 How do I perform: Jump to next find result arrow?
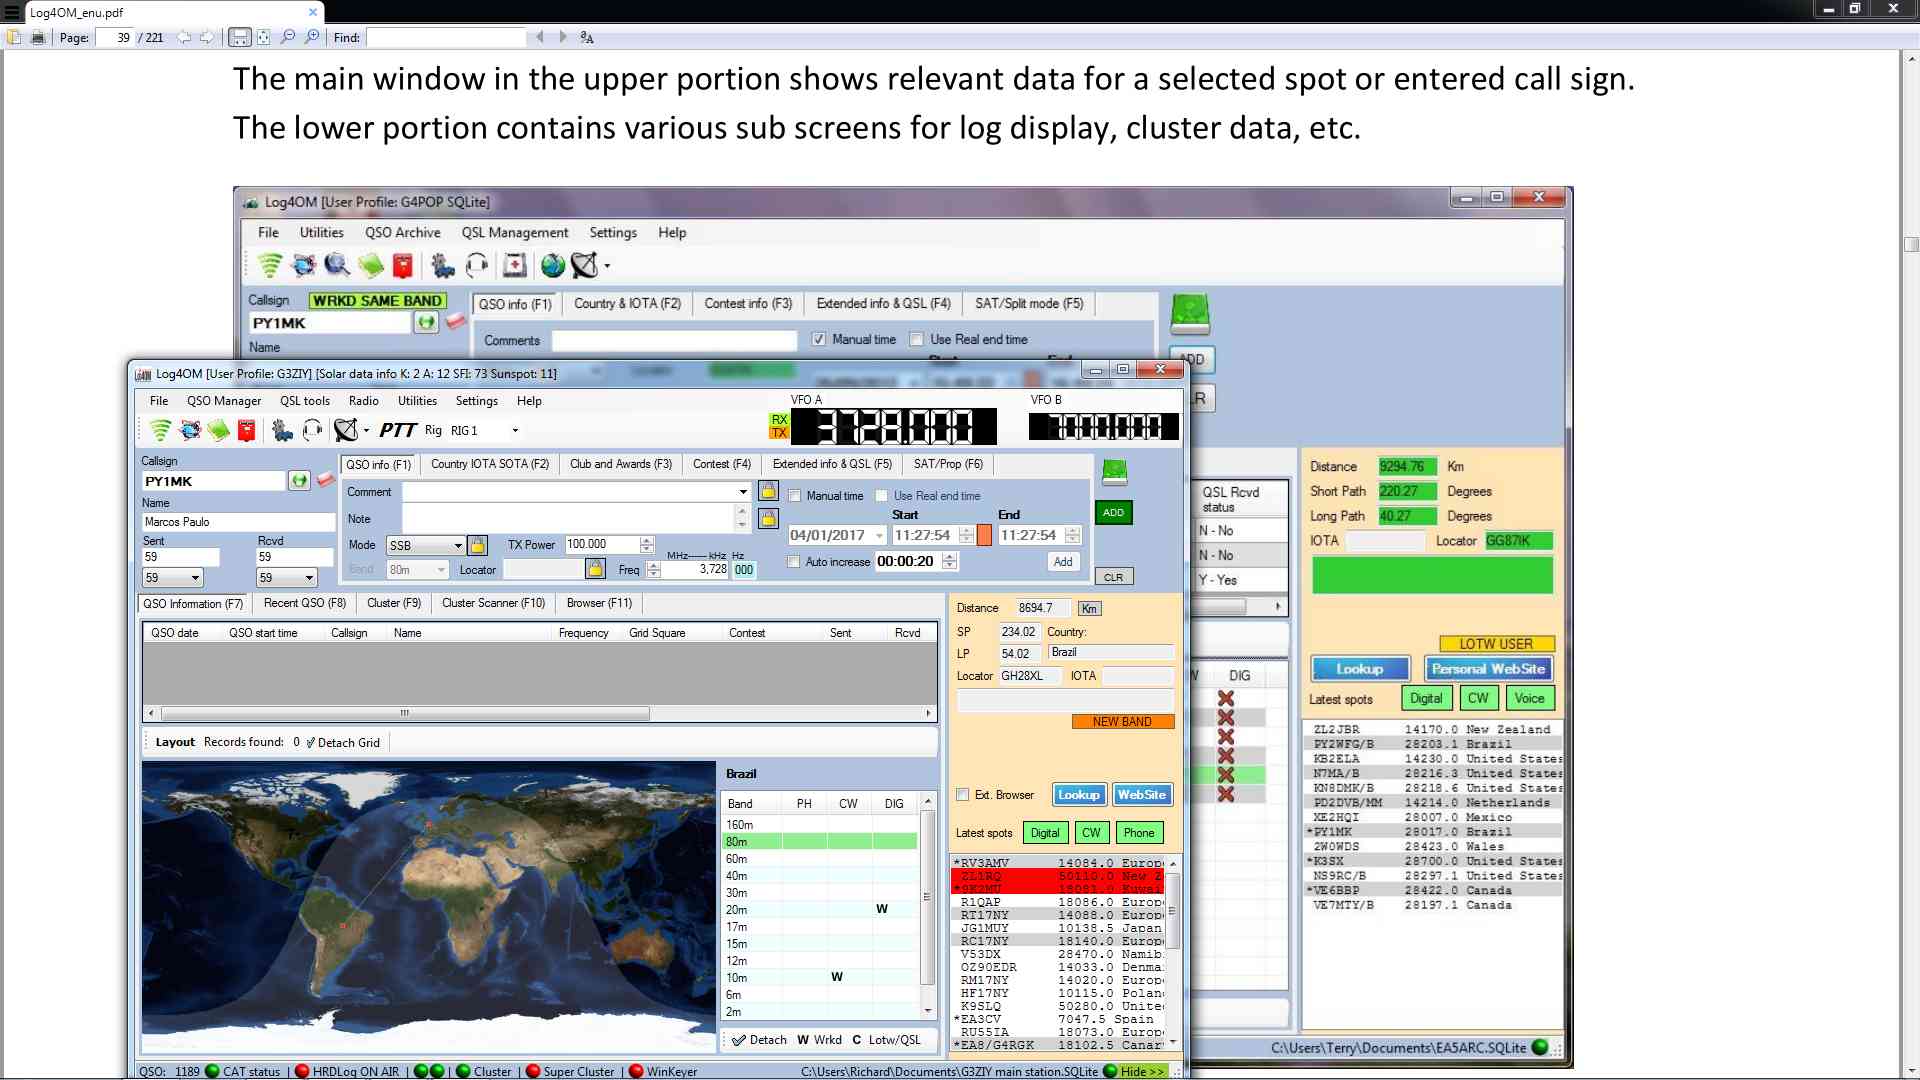point(563,37)
